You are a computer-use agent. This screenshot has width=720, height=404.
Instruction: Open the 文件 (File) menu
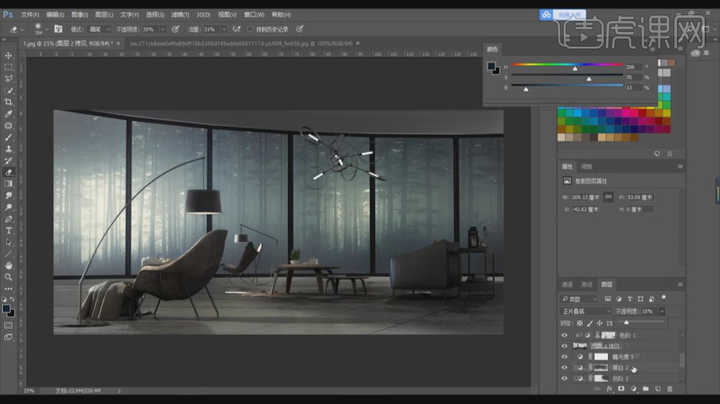point(30,15)
